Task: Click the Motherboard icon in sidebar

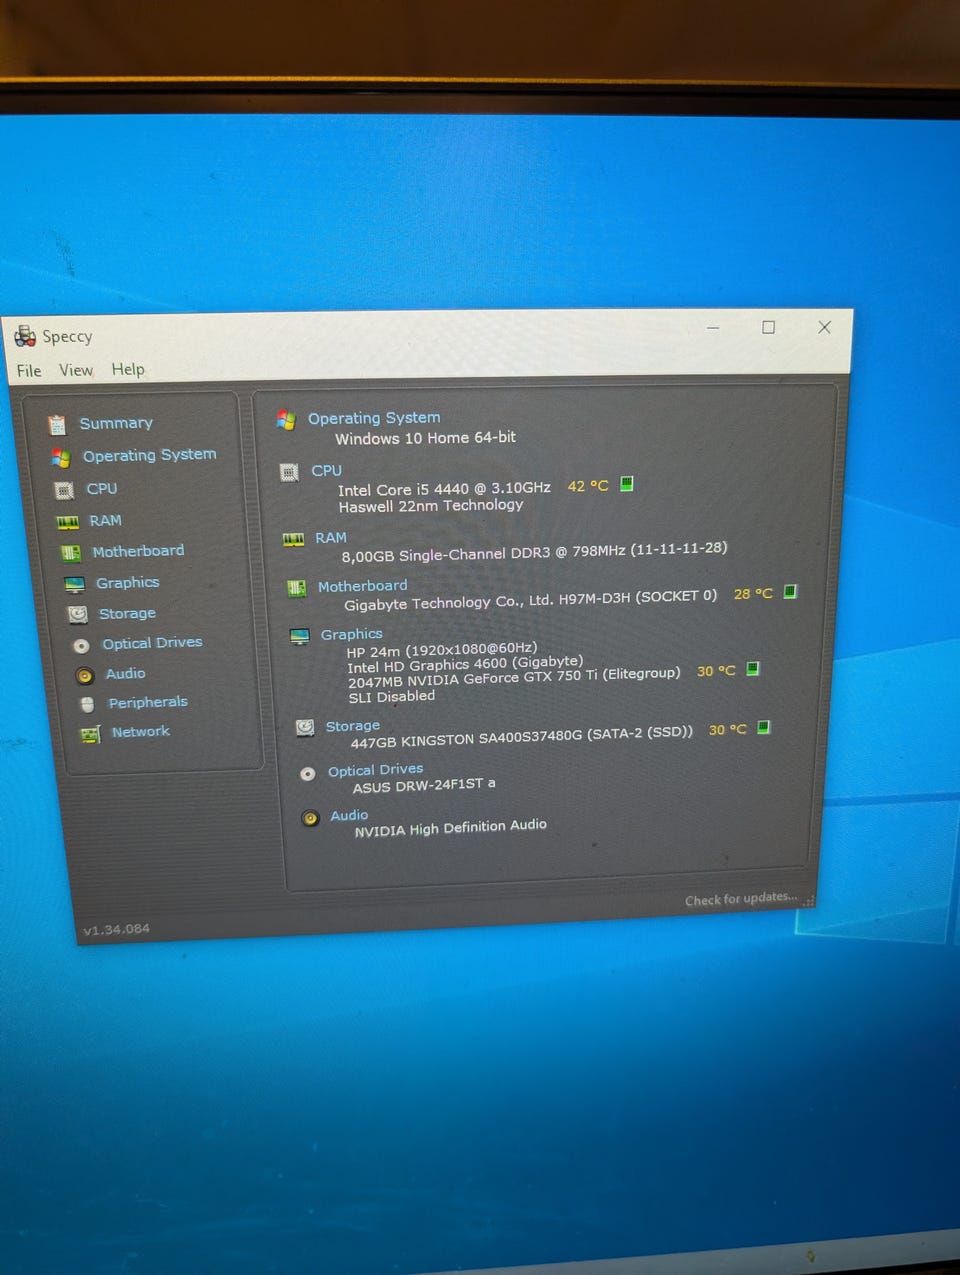Action: 71,553
